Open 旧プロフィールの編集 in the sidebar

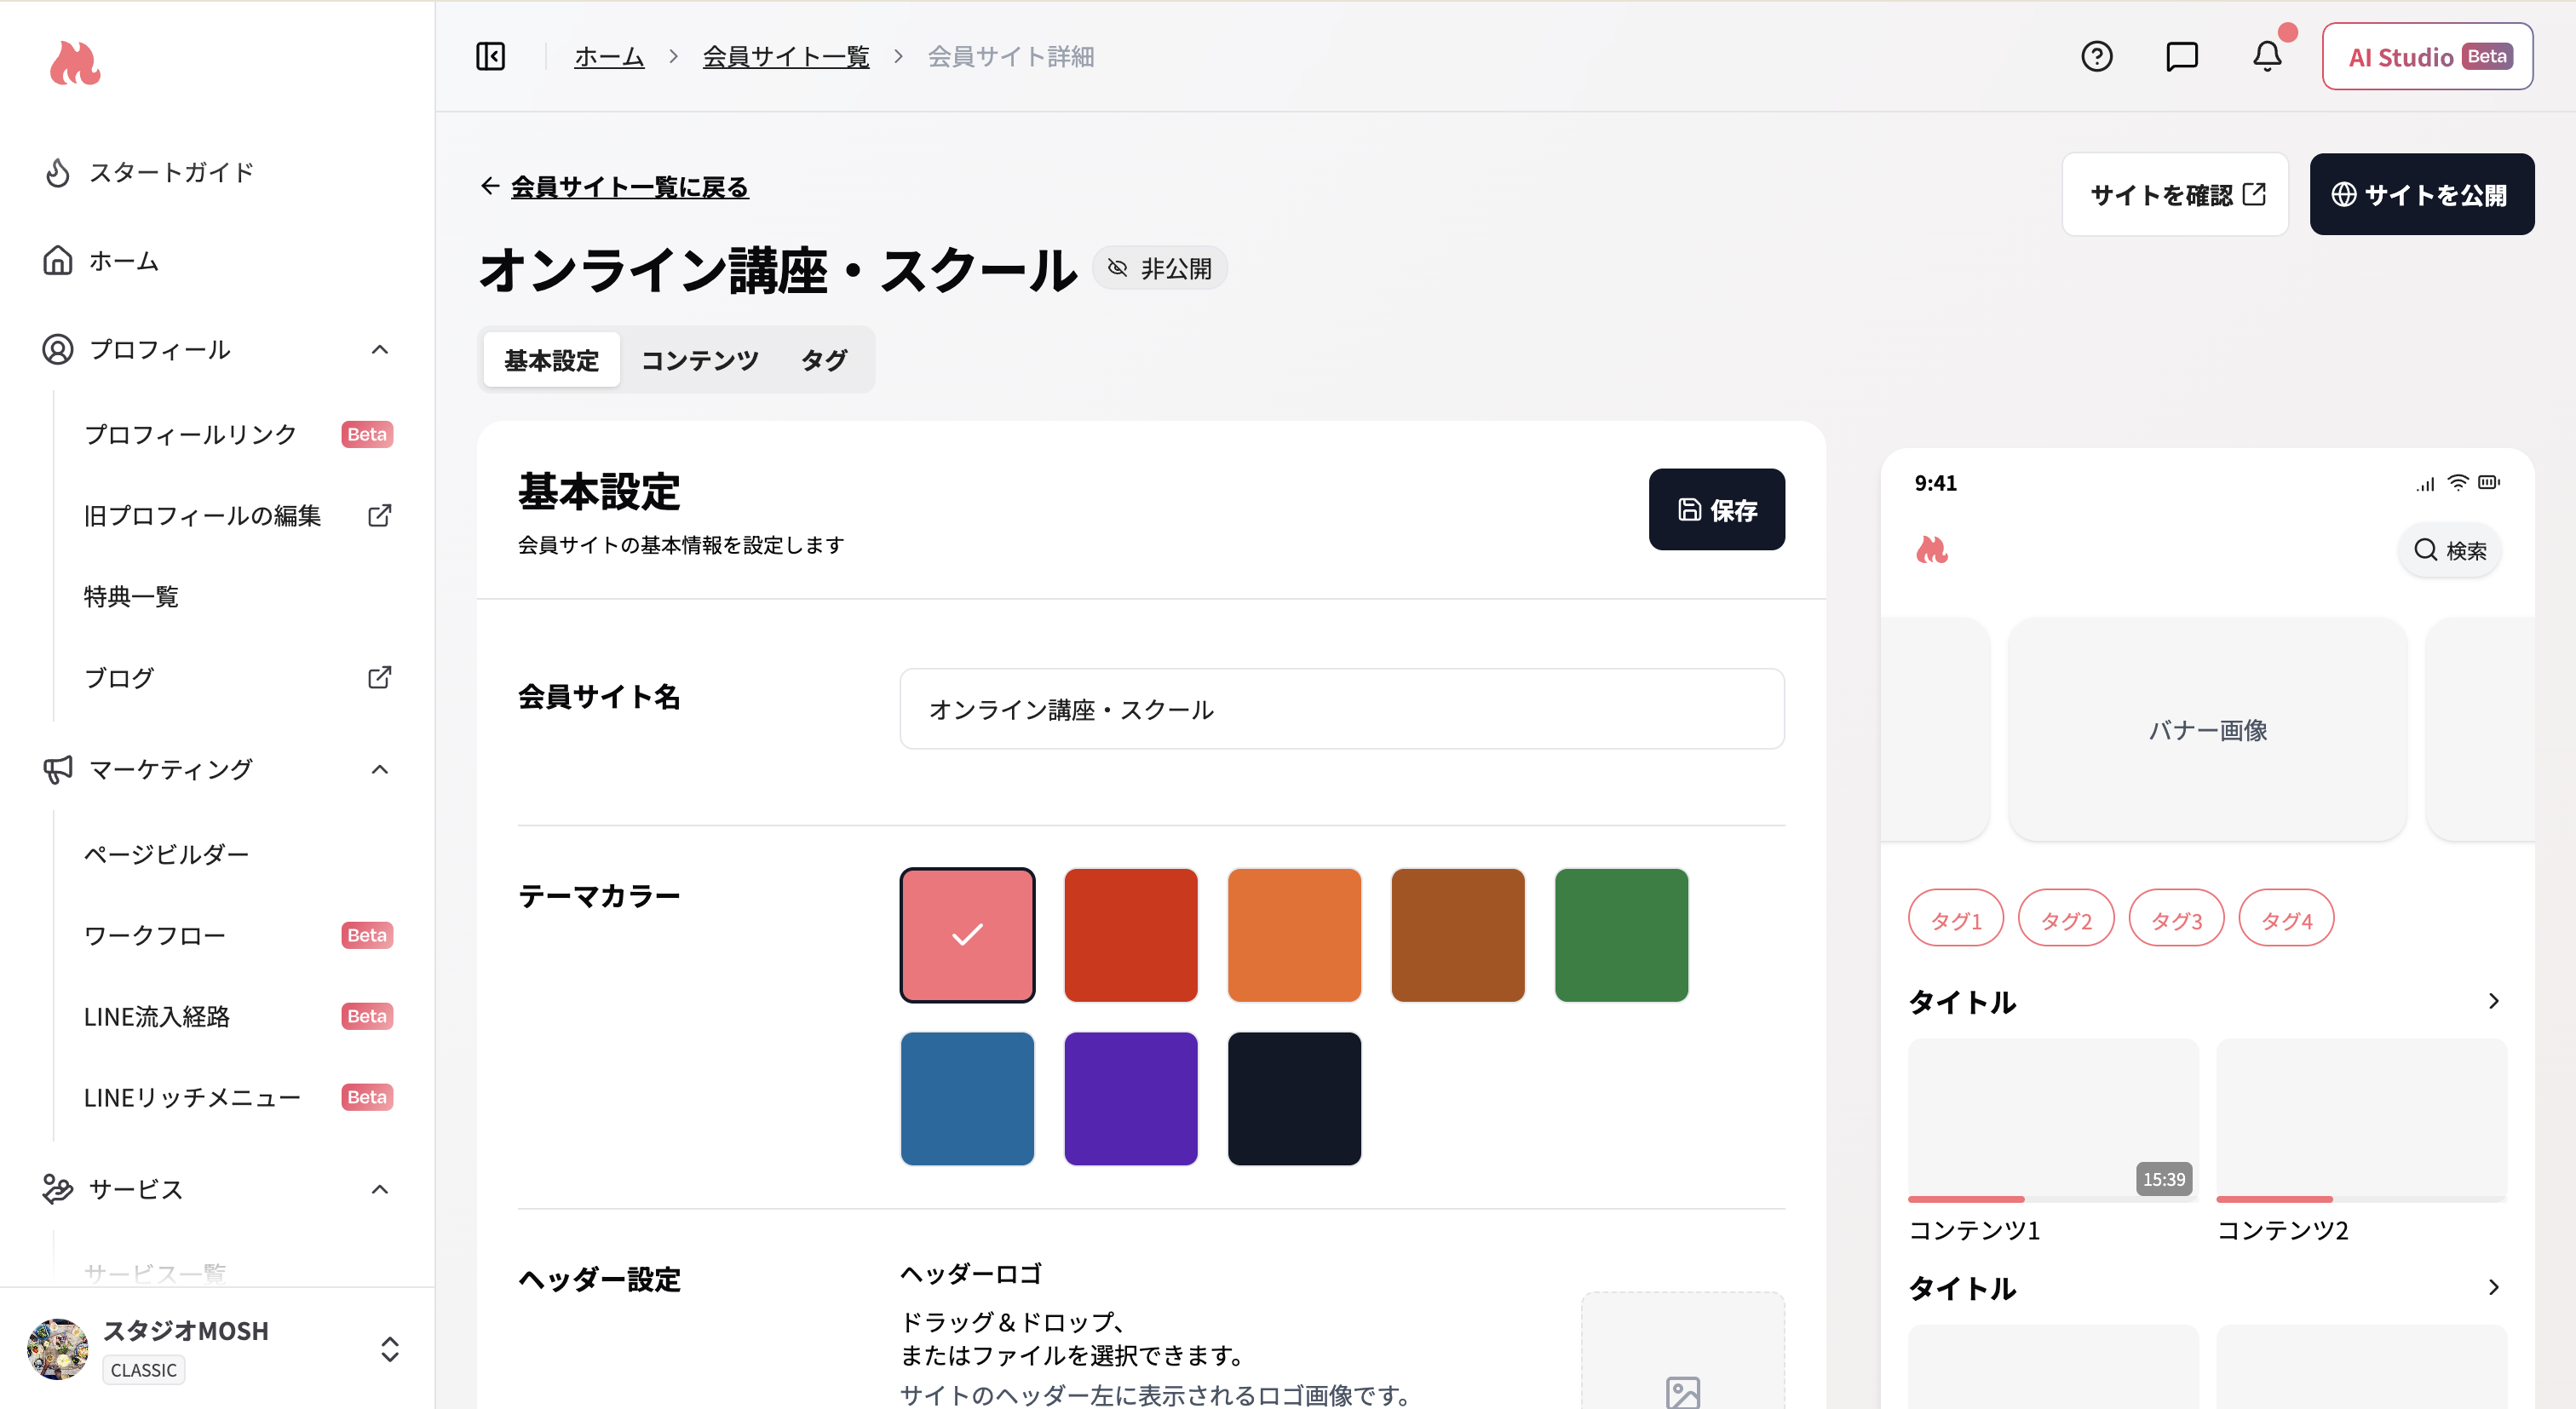point(202,515)
